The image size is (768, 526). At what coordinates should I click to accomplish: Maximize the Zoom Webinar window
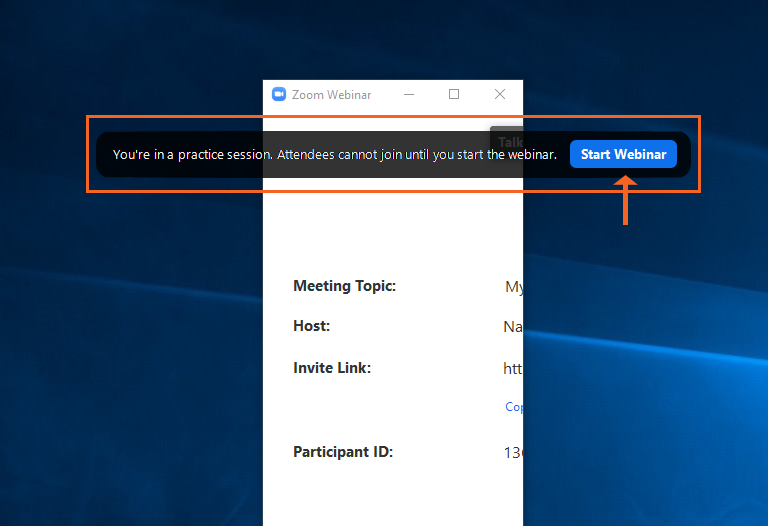[x=454, y=95]
